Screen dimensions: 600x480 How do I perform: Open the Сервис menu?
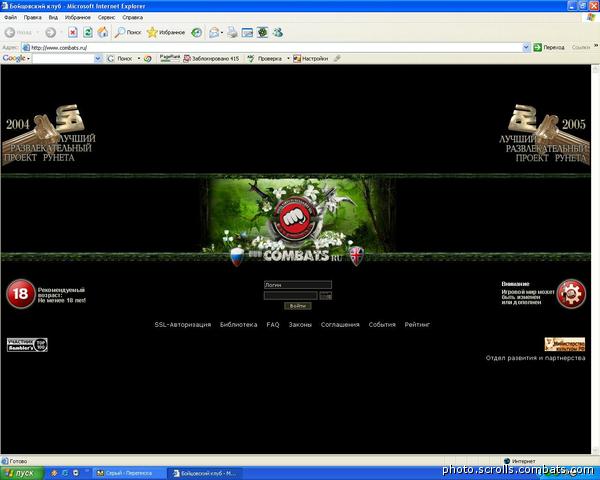tap(106, 18)
